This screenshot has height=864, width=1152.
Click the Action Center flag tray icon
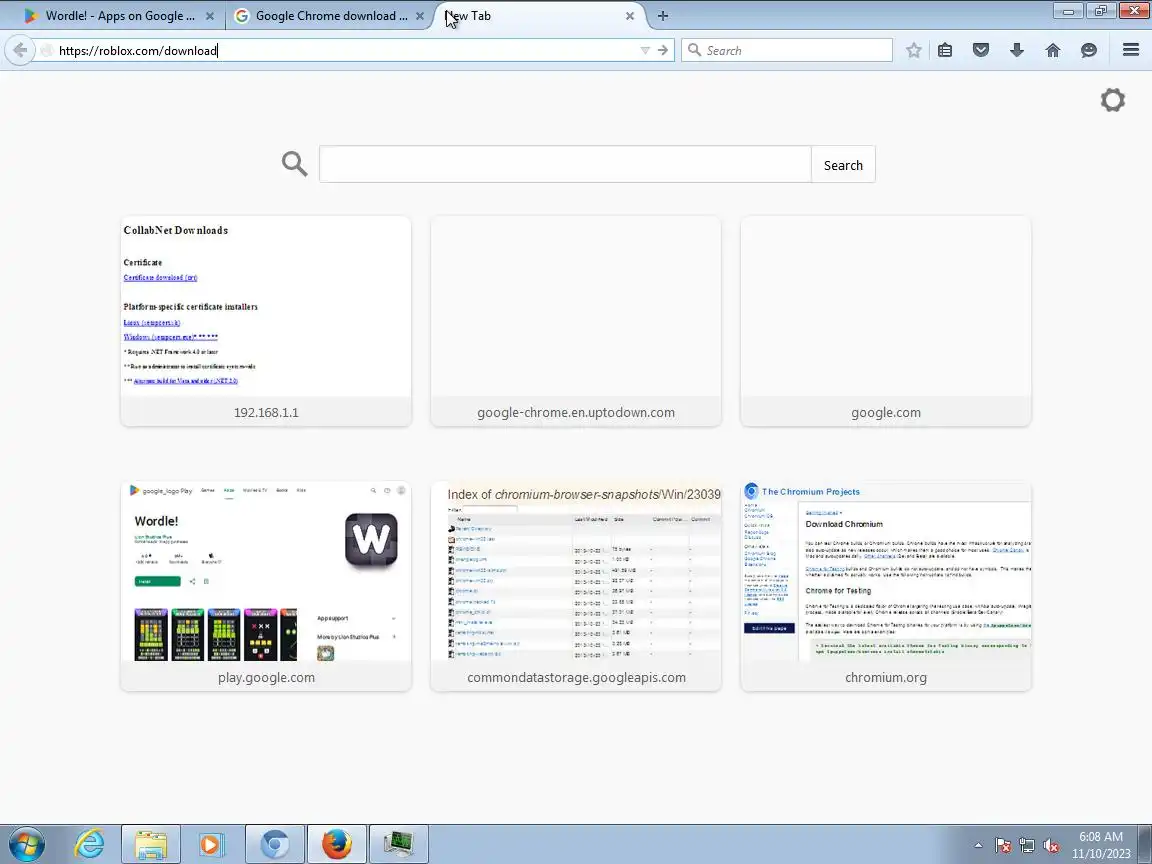1003,845
